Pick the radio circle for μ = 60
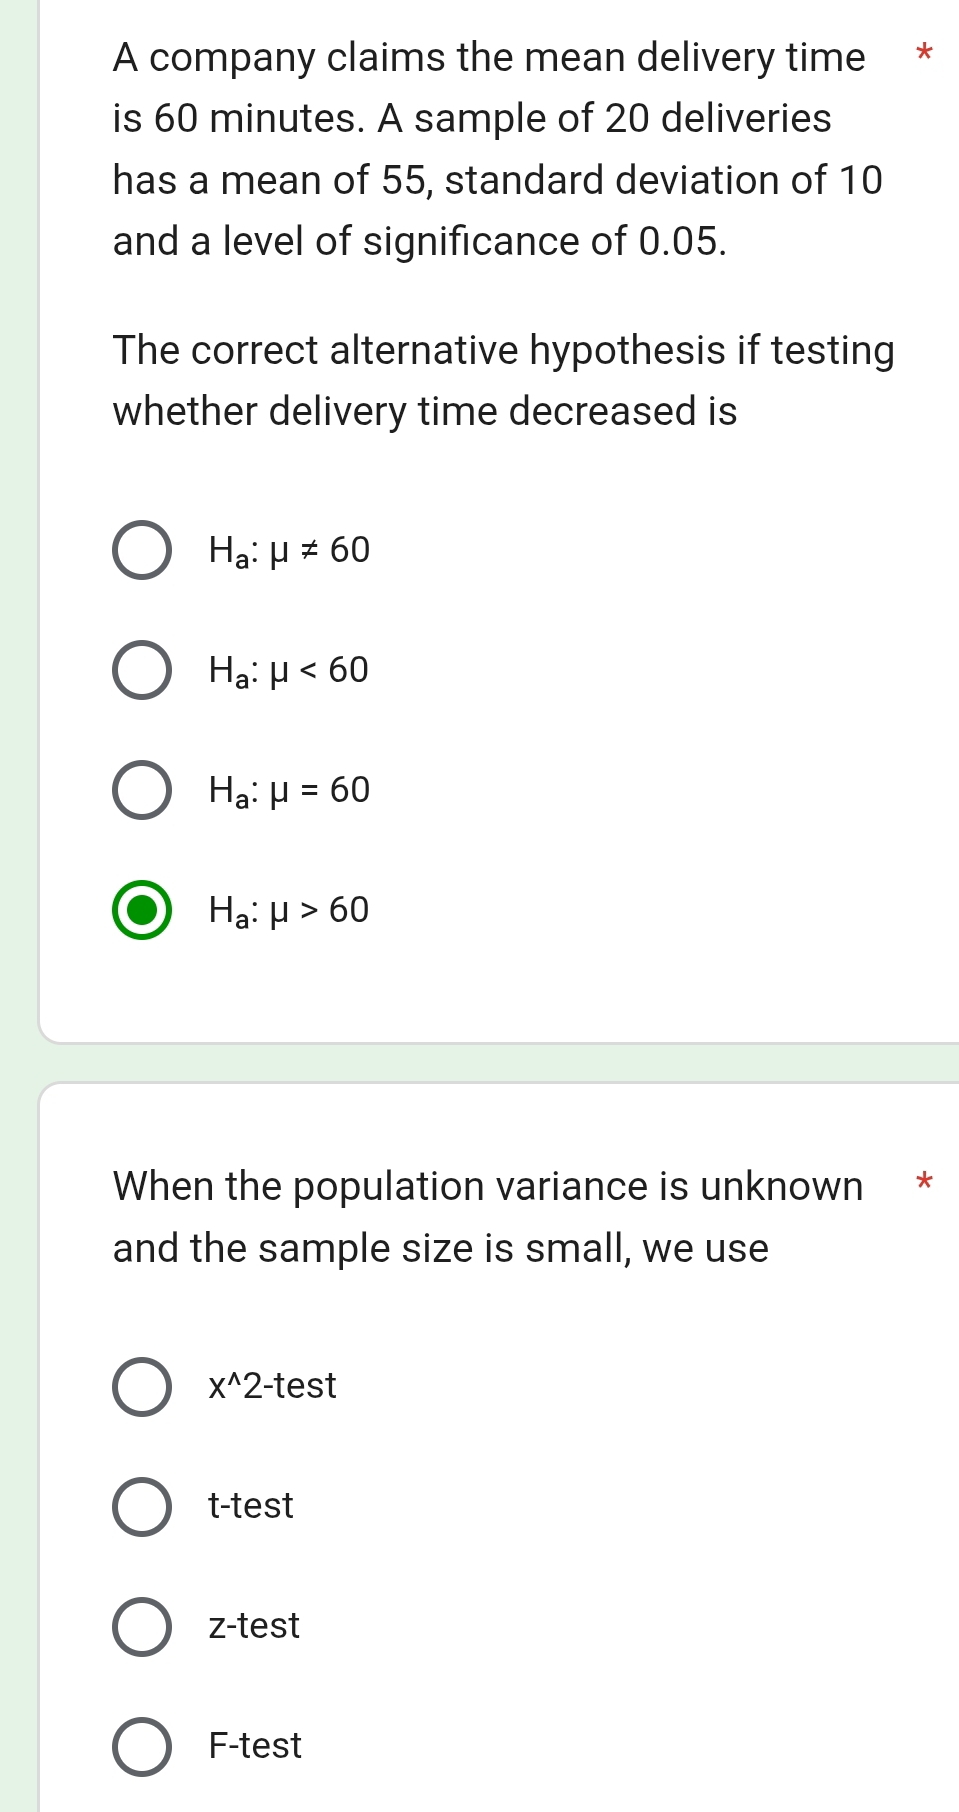The height and width of the screenshot is (1812, 959). click(x=141, y=790)
